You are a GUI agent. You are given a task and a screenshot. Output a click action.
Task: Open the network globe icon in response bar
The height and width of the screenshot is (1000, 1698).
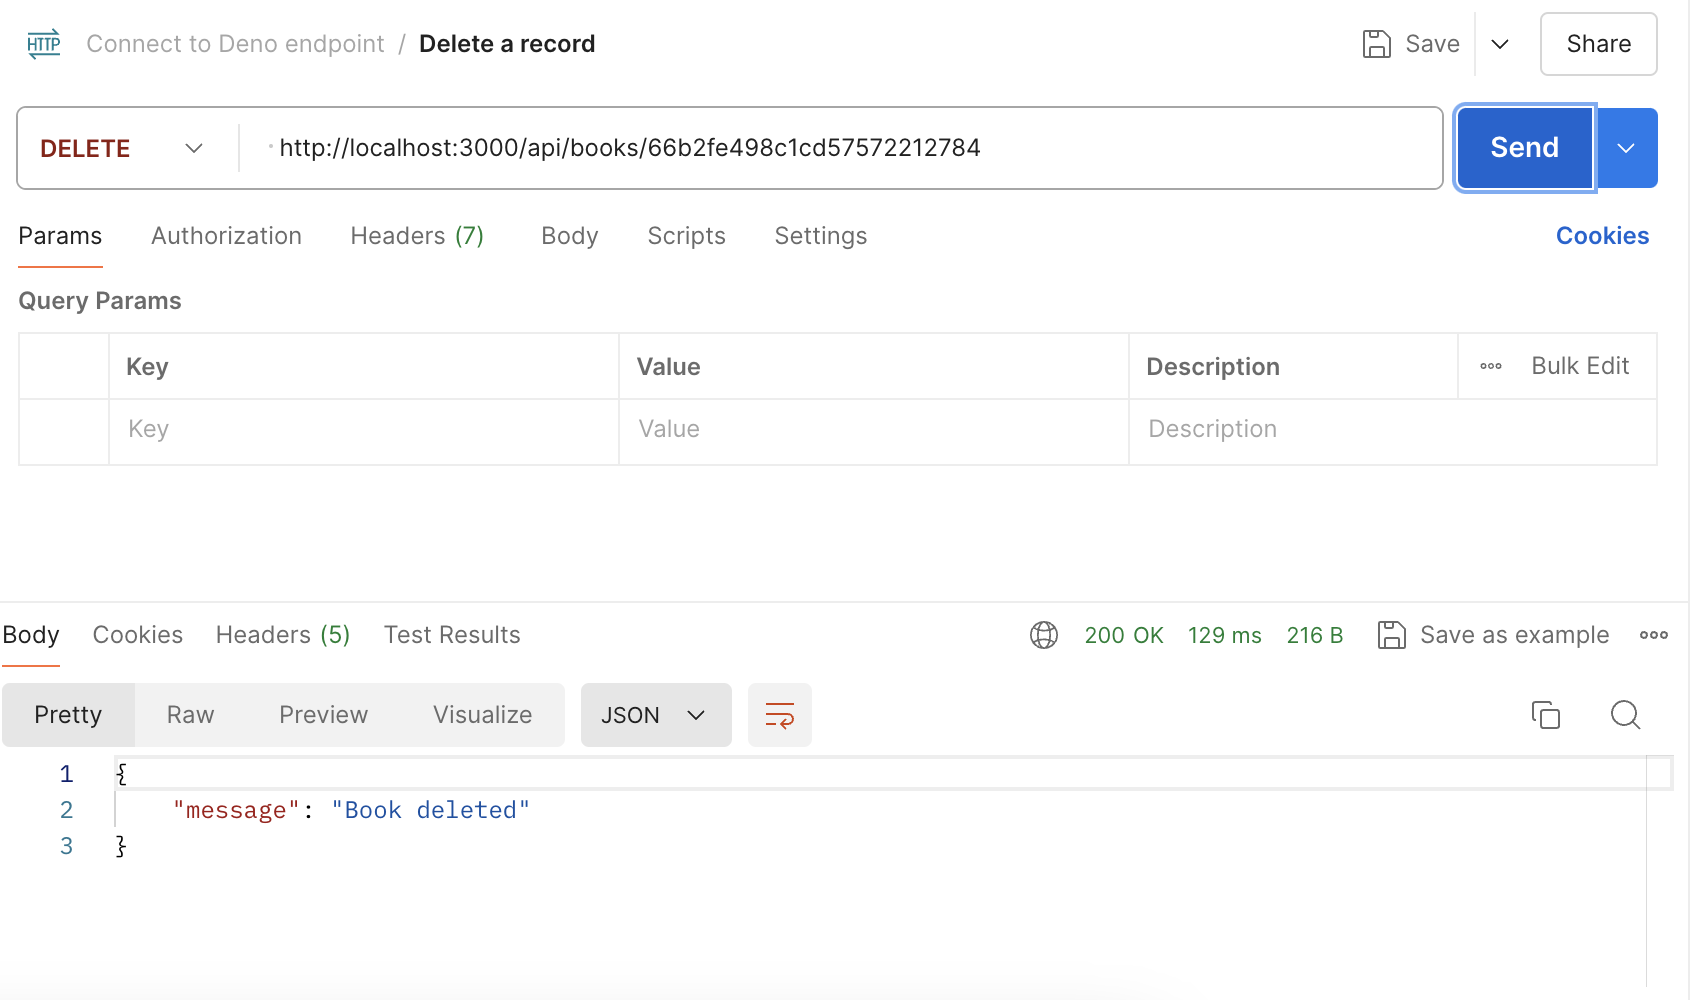click(x=1043, y=635)
